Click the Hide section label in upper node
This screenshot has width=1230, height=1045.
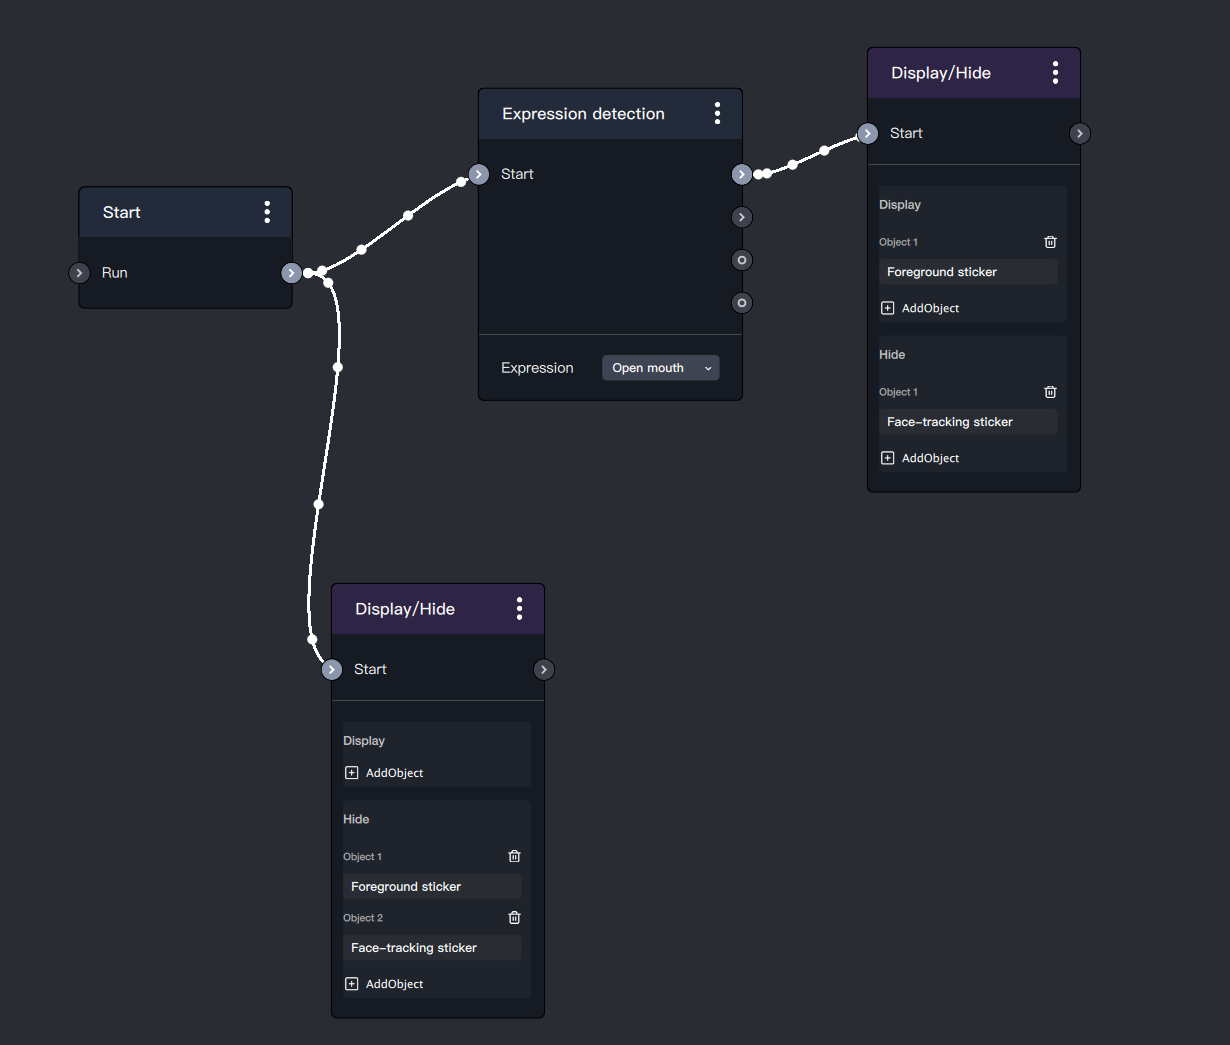tap(892, 355)
